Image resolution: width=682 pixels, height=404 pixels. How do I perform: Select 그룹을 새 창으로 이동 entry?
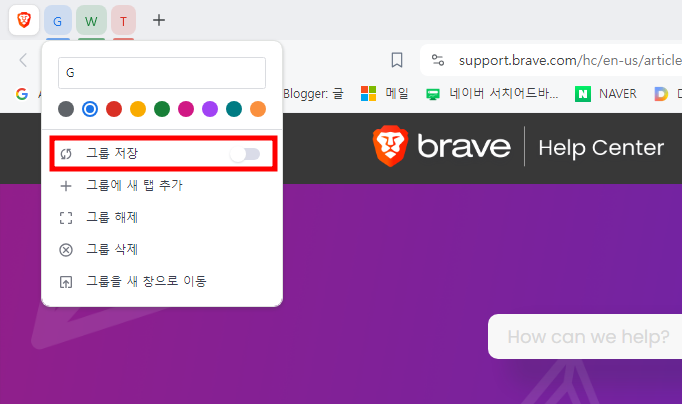[x=162, y=282]
